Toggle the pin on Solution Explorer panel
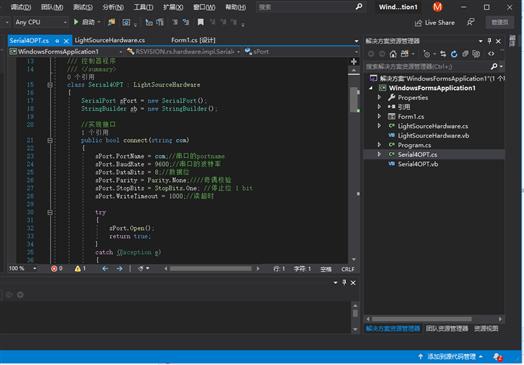 (489, 41)
